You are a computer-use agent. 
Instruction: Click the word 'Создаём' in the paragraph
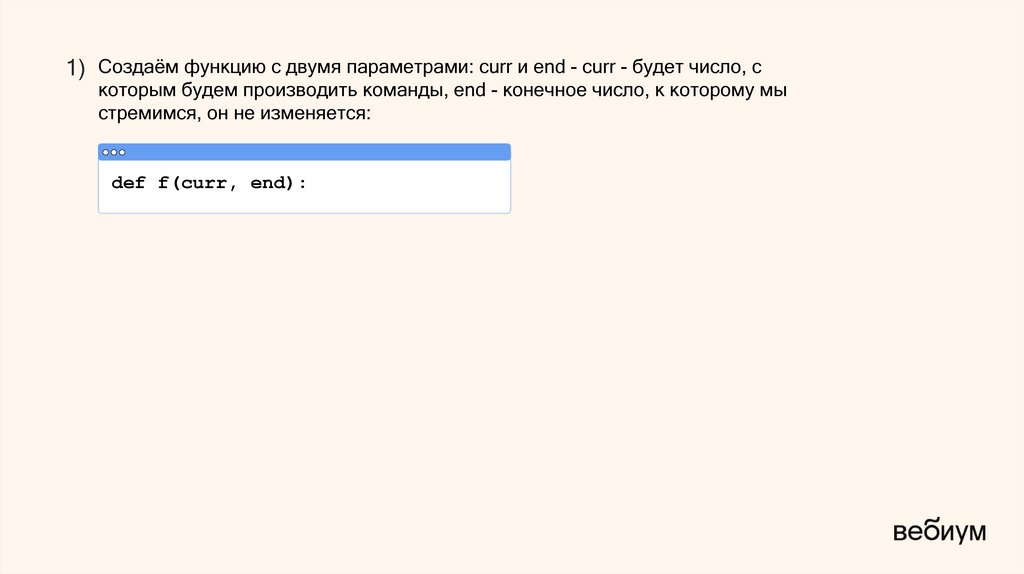(x=137, y=68)
